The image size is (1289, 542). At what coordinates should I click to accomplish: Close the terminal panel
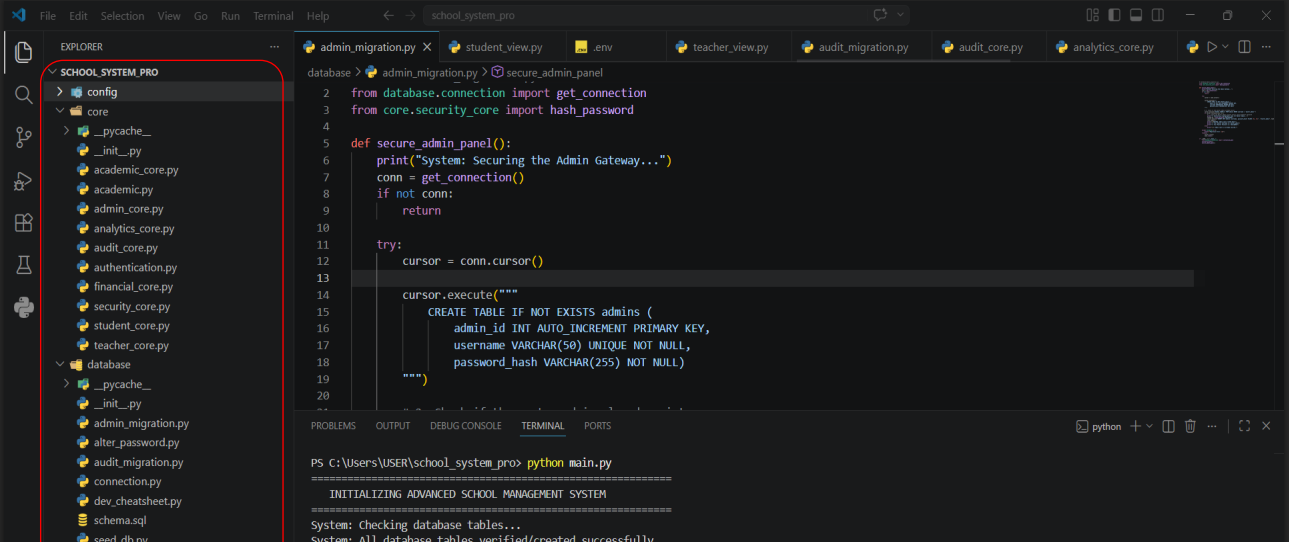[1266, 426]
